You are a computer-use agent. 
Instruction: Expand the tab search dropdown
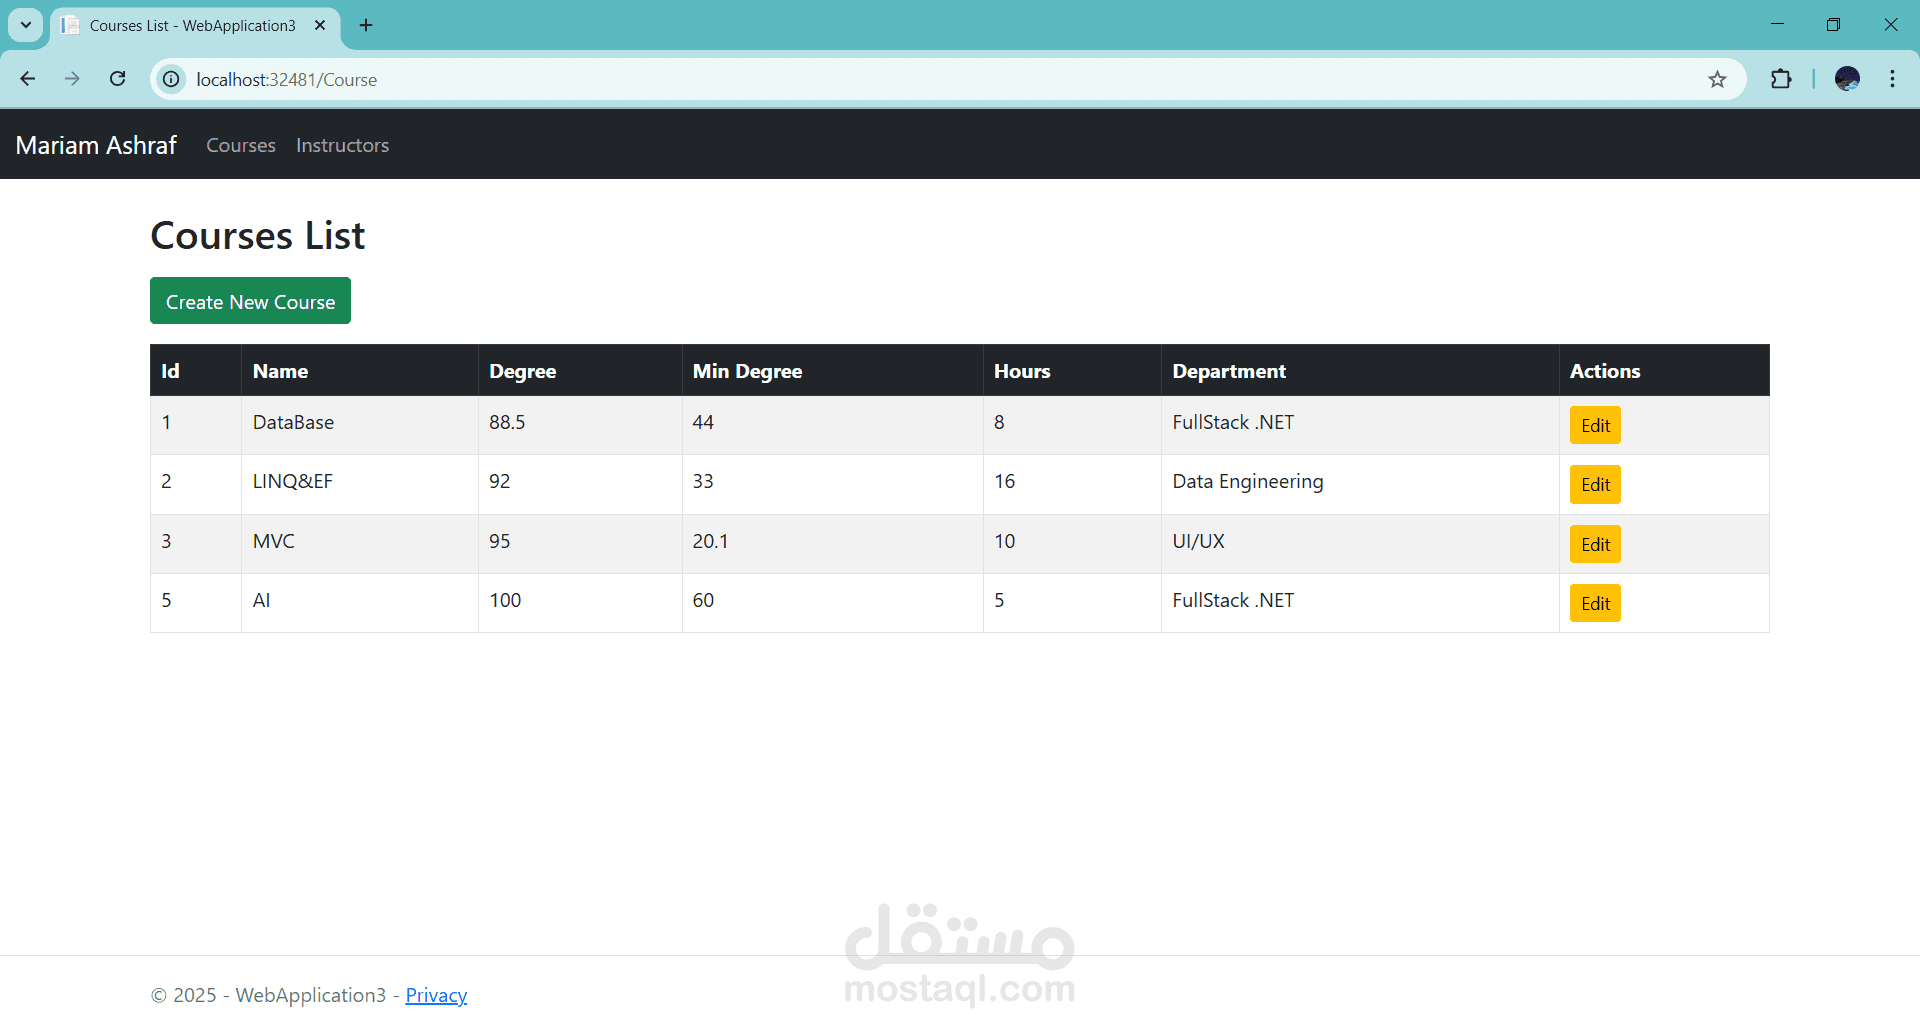coord(26,25)
